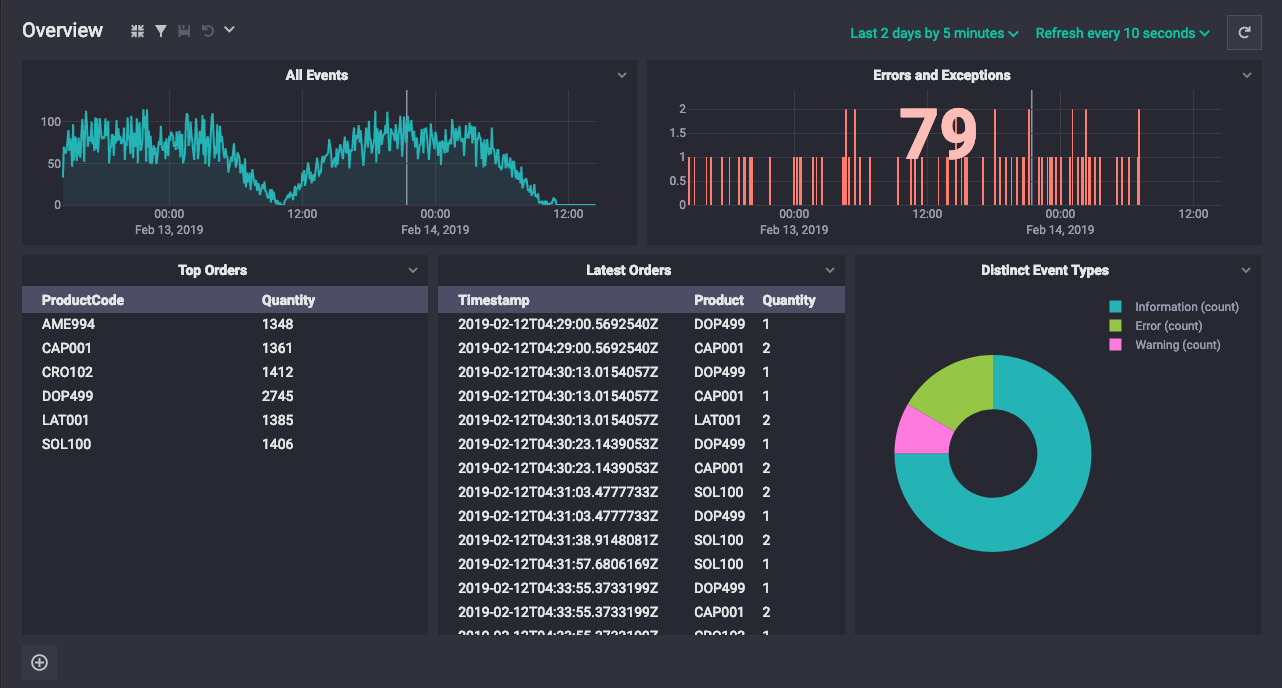Click the Errors and Exceptions panel title
The width and height of the screenshot is (1282, 688).
pos(942,75)
